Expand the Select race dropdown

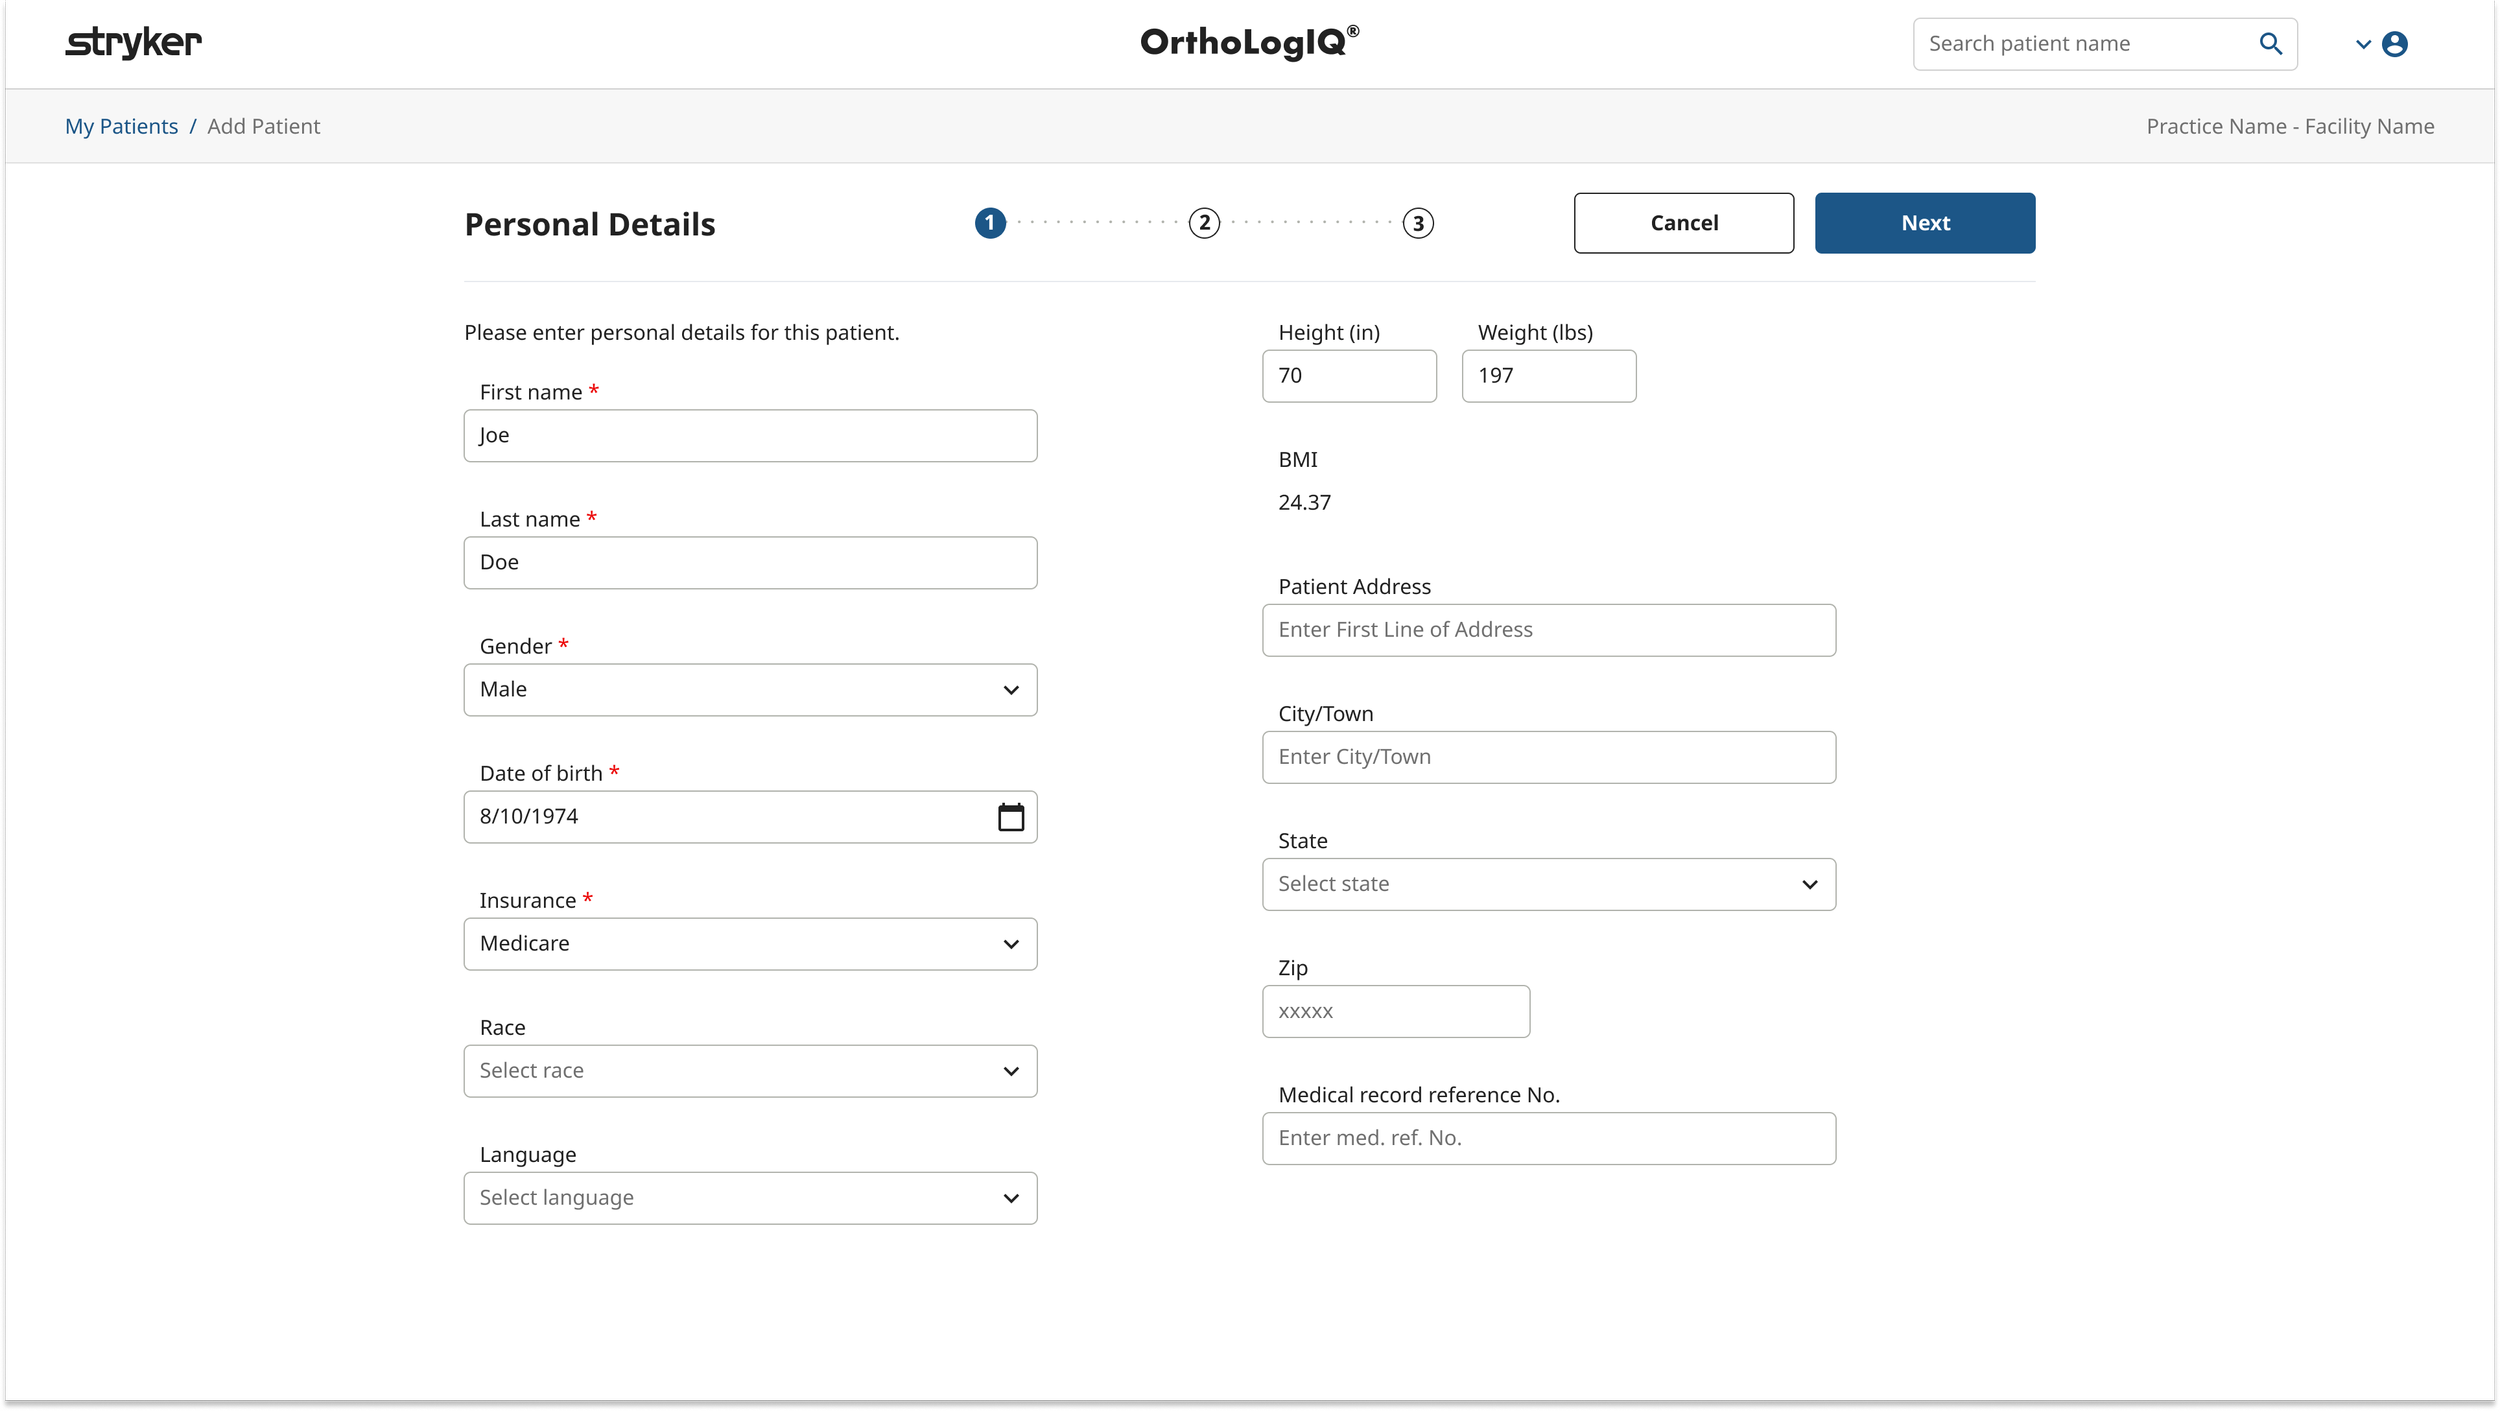coord(750,1071)
